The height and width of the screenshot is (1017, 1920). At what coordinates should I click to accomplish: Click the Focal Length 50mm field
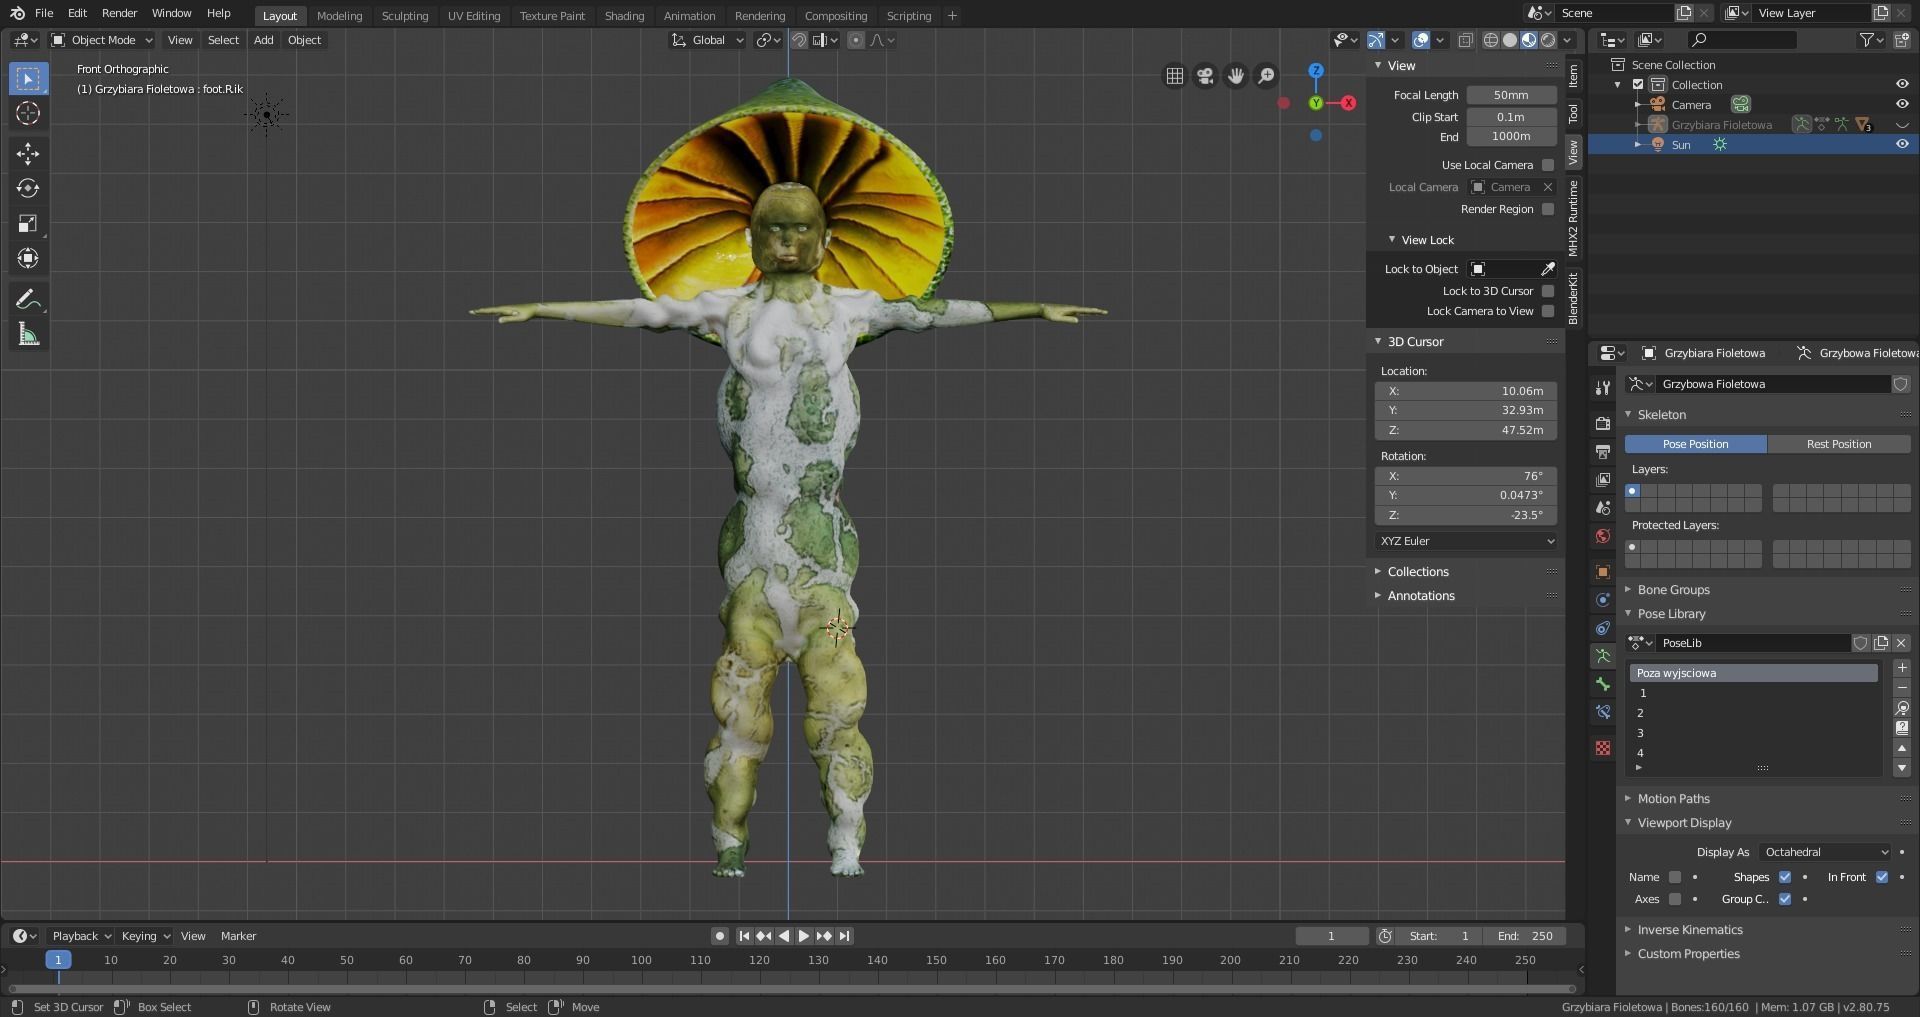click(1511, 95)
